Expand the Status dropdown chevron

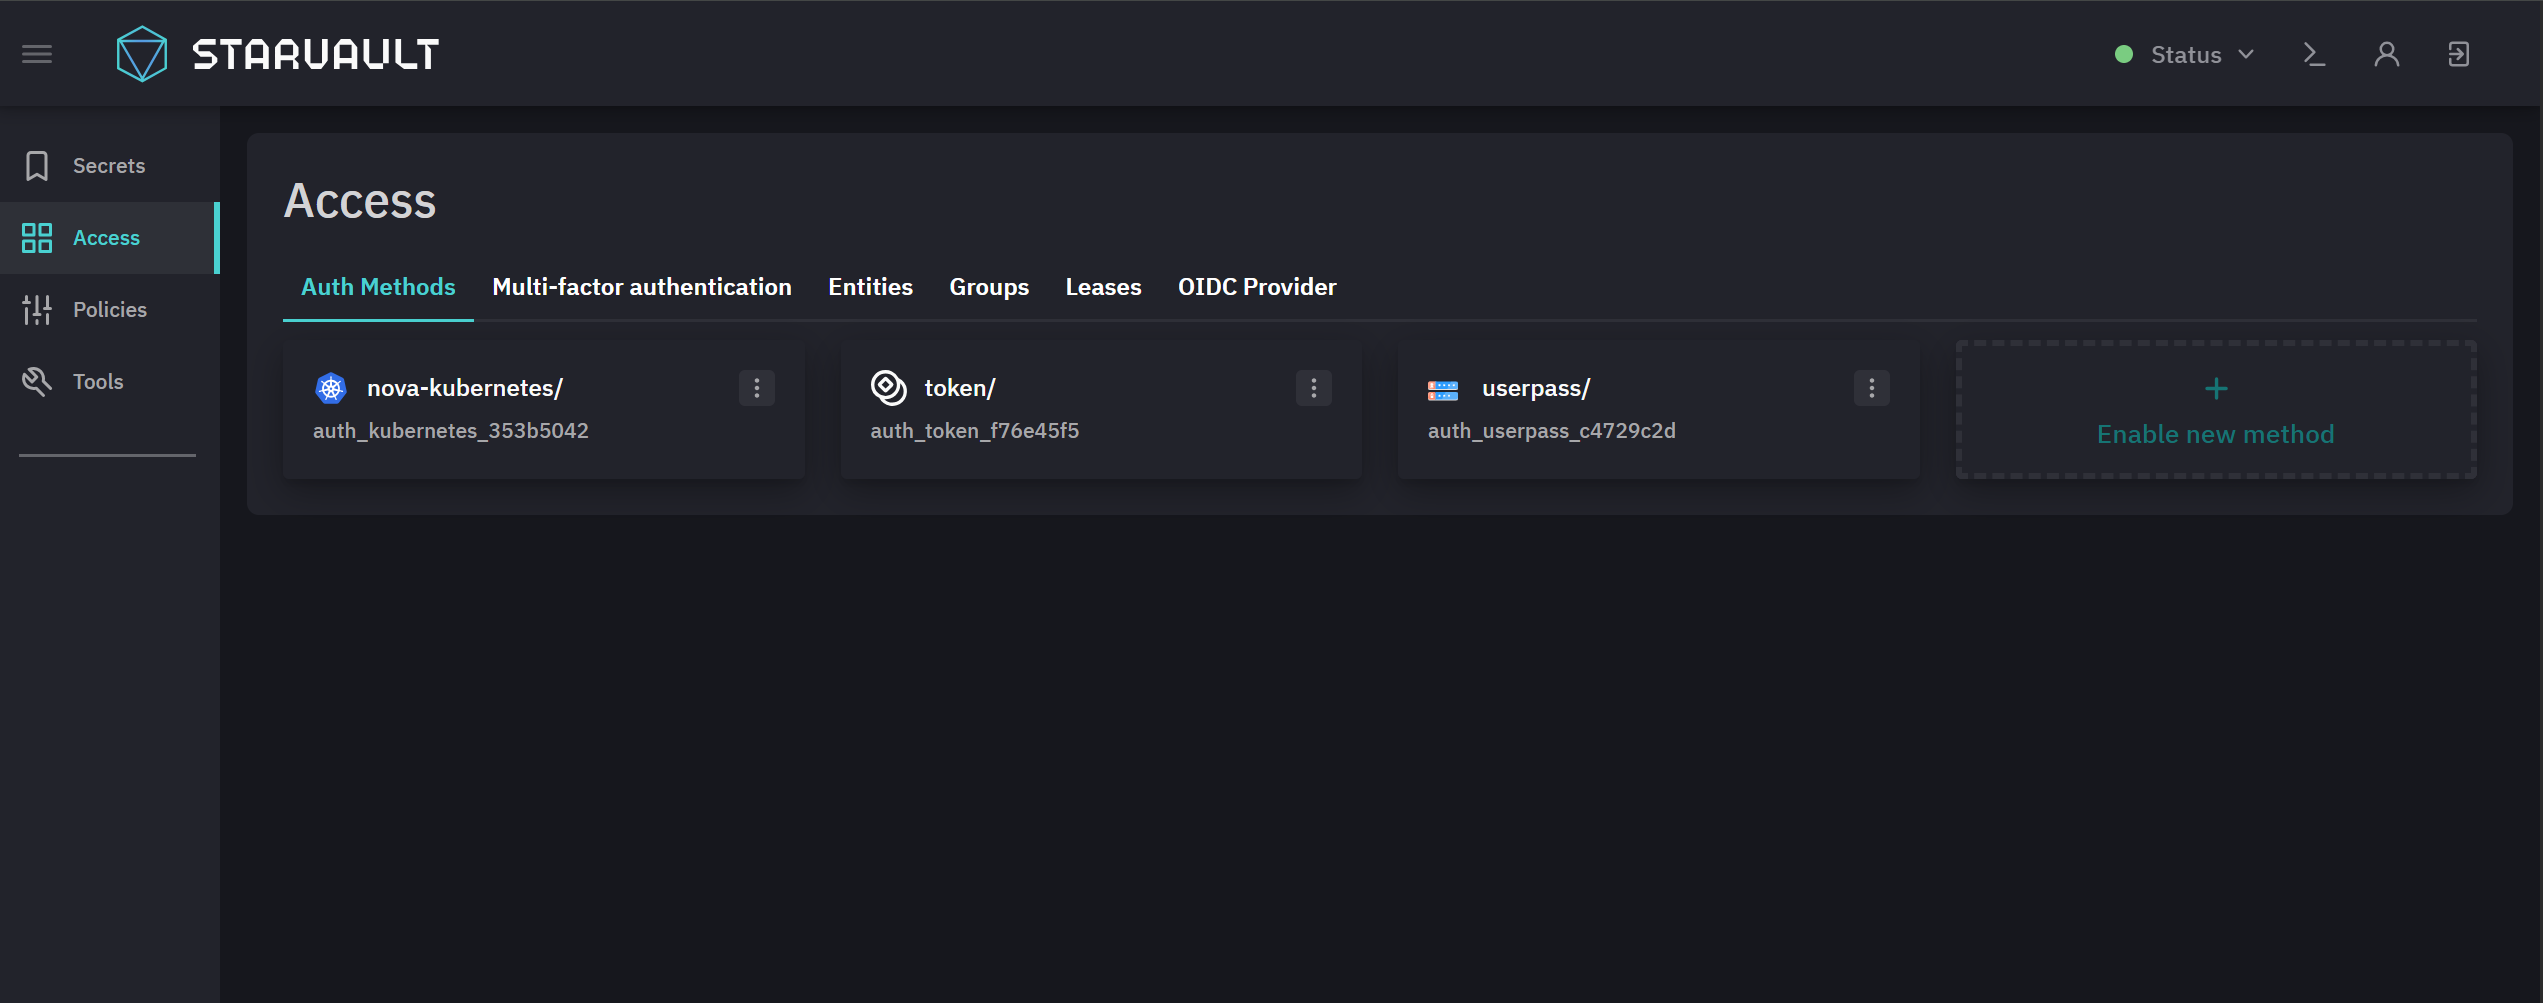click(x=2246, y=54)
